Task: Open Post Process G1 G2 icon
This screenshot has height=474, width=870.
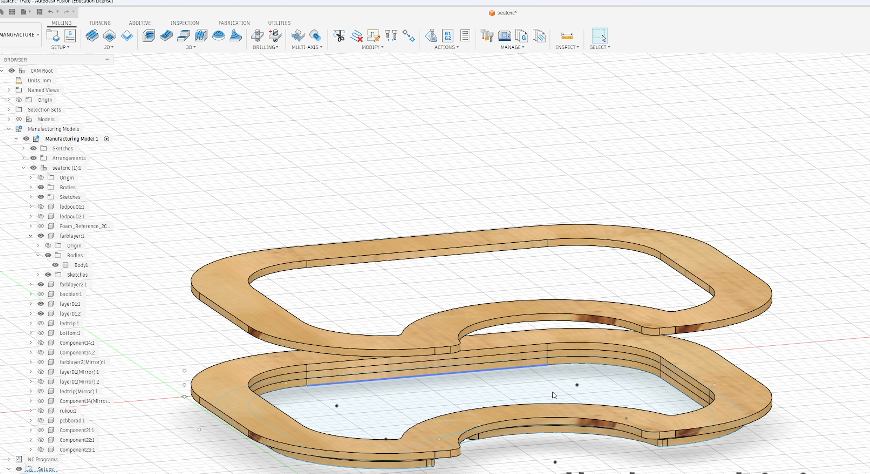Action: pyautogui.click(x=448, y=36)
